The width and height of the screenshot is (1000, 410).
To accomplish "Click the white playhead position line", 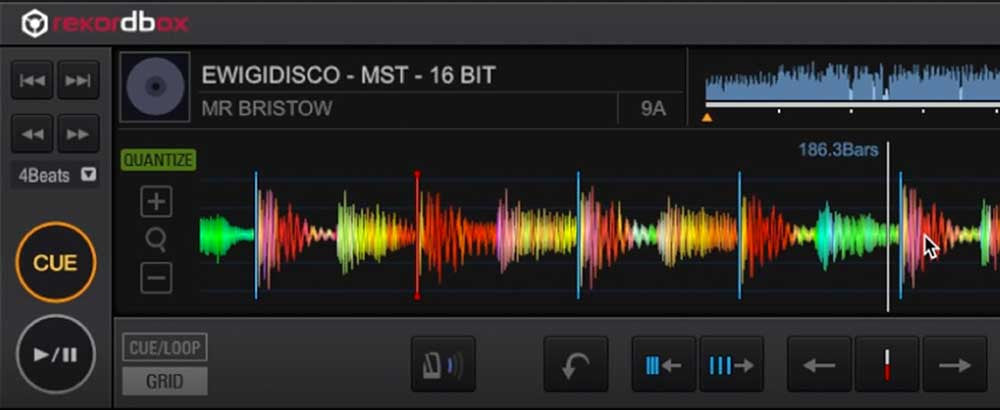I will 888,227.
